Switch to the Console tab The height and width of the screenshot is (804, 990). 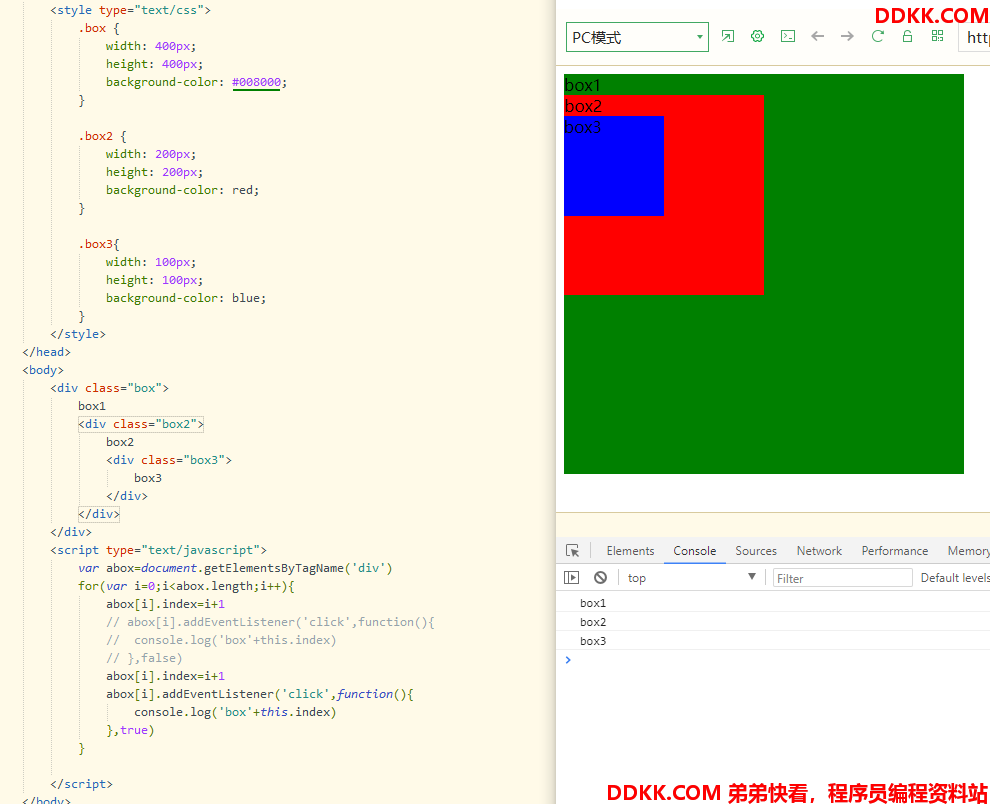(x=695, y=551)
